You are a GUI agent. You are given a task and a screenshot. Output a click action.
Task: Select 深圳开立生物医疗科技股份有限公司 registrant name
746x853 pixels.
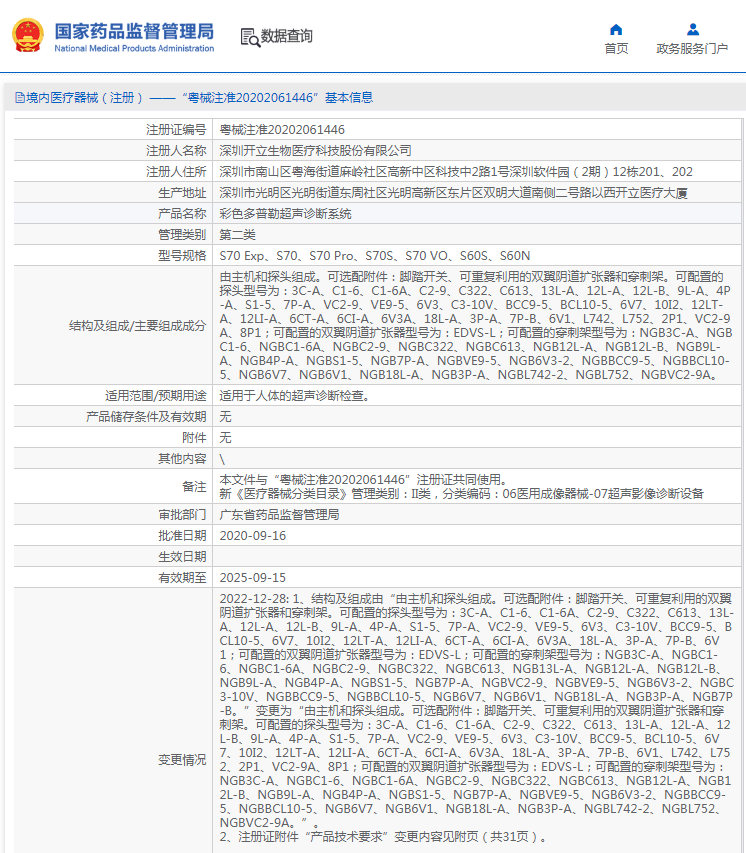tap(315, 151)
